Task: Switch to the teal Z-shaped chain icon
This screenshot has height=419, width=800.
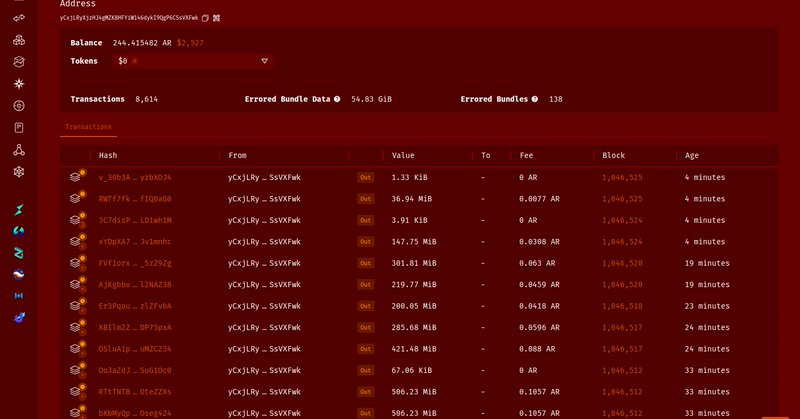Action: 19,253
